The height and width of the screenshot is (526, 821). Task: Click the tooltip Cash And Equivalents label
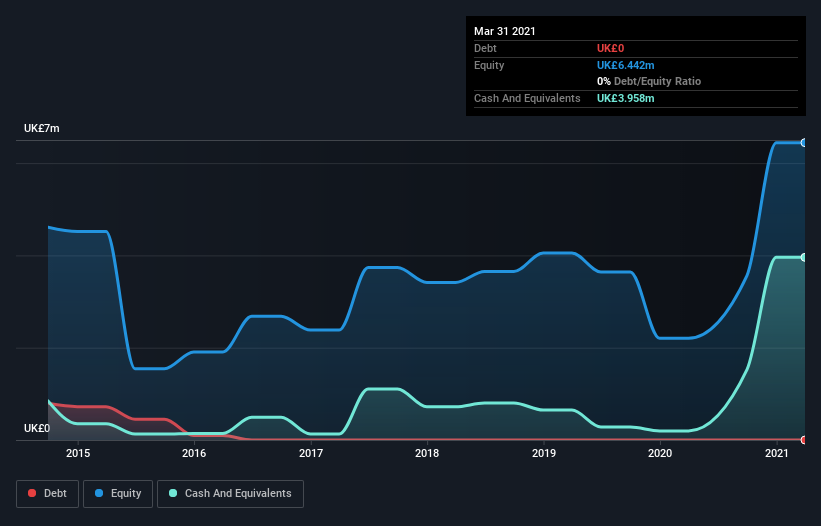[x=527, y=98]
